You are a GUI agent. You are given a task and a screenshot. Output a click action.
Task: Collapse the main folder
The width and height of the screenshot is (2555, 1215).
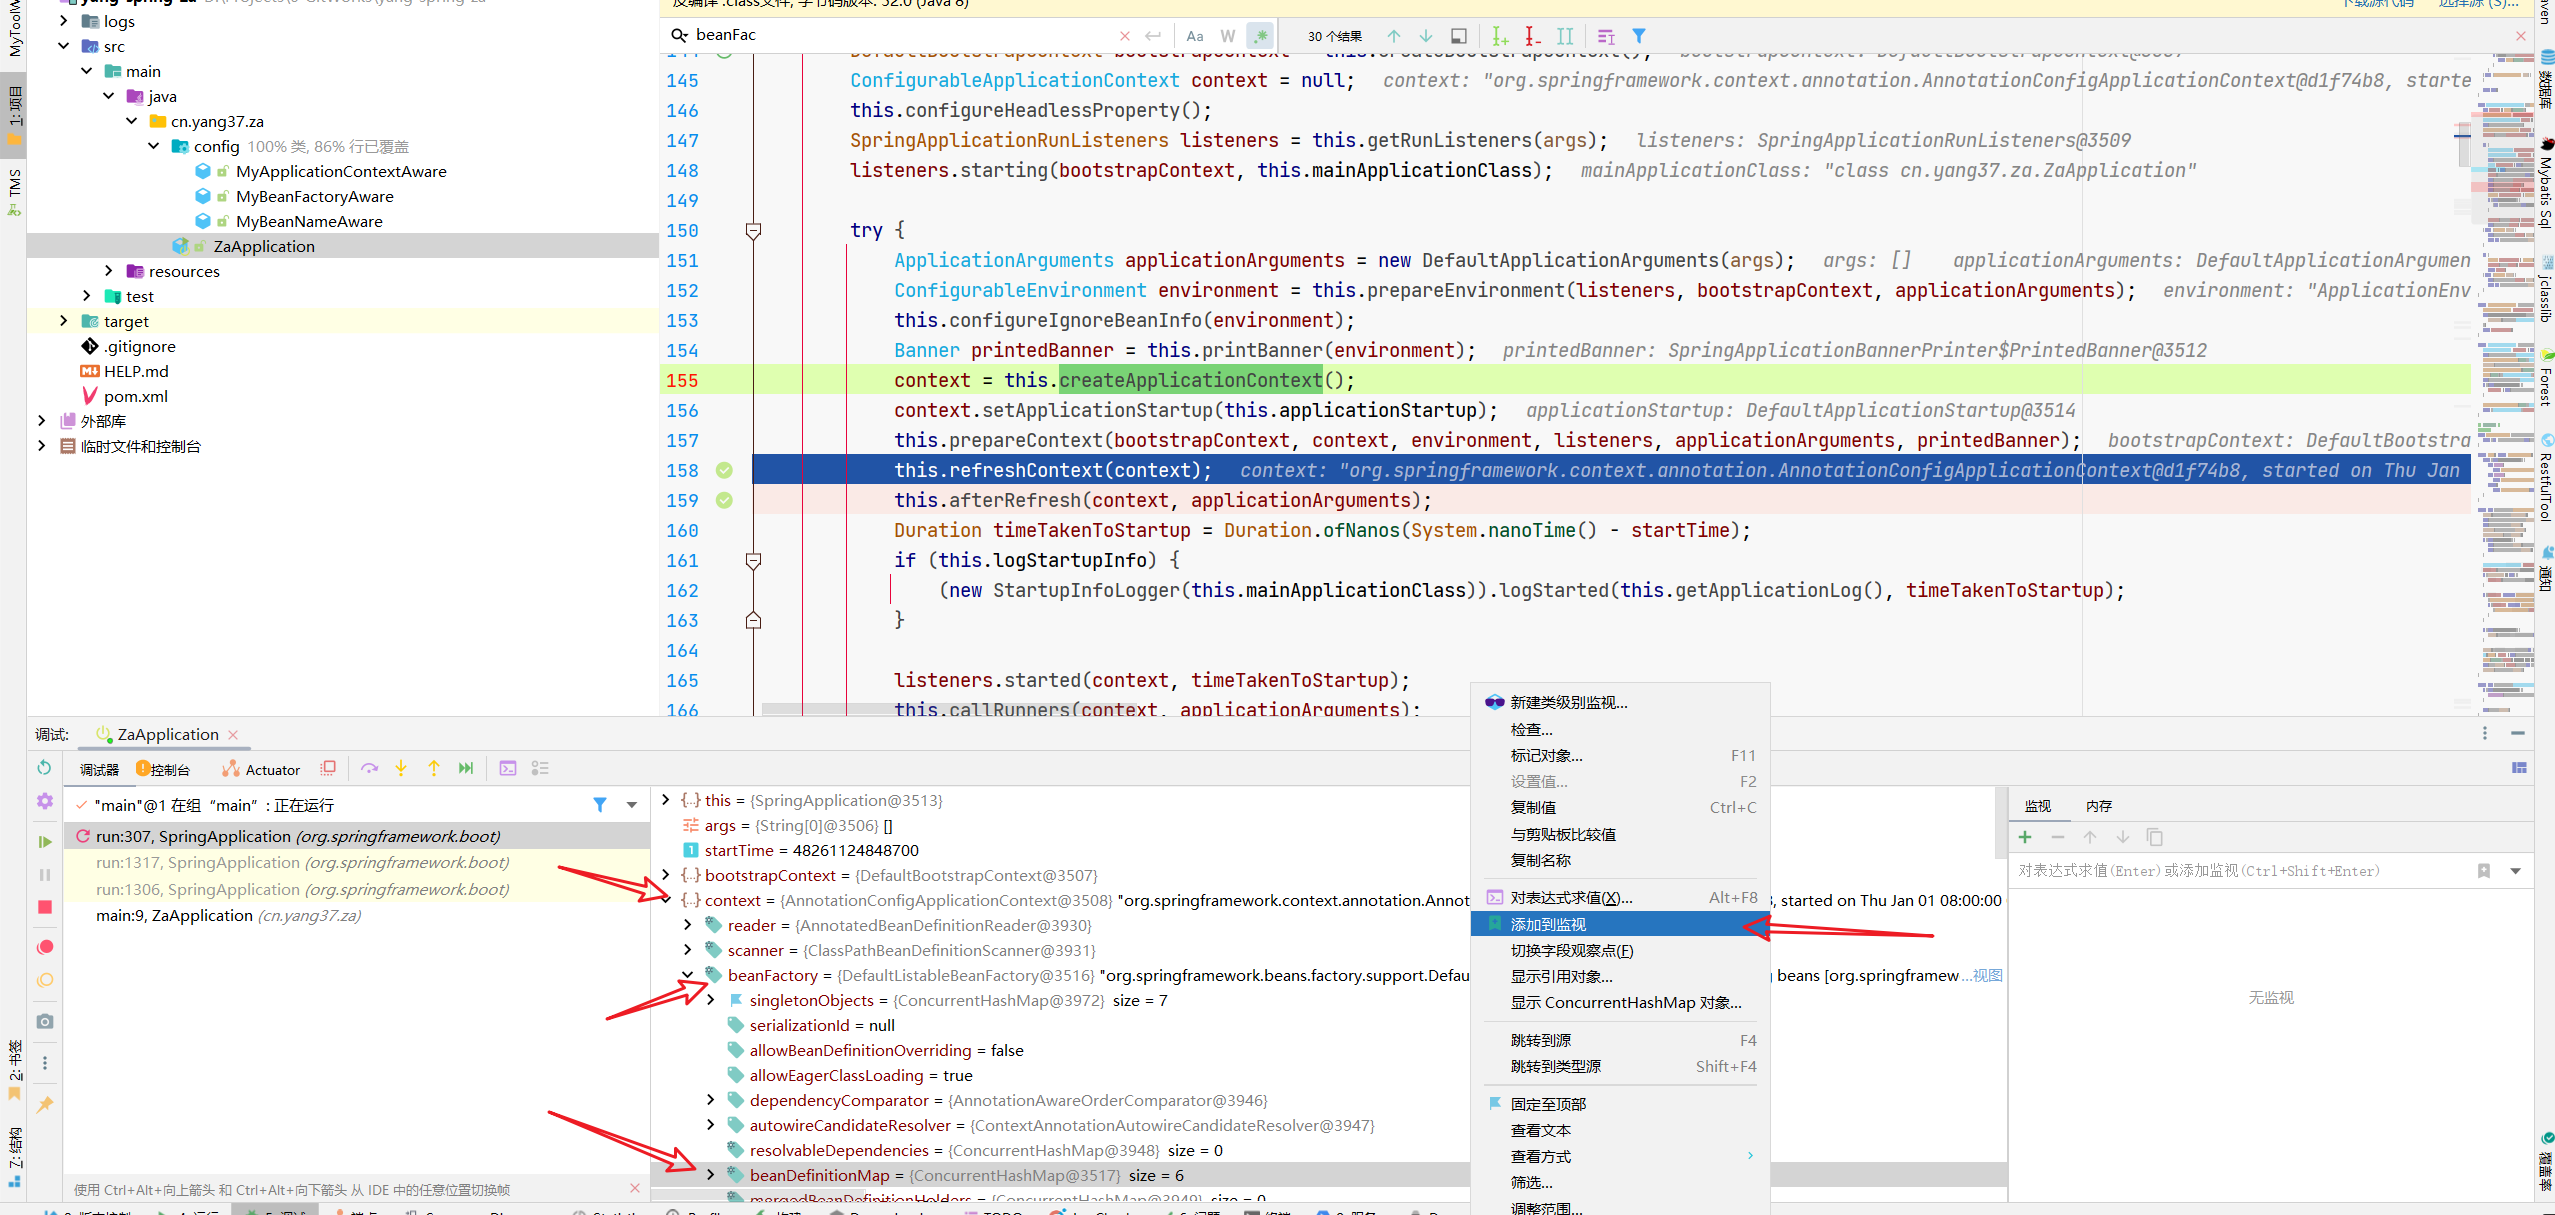pos(86,71)
